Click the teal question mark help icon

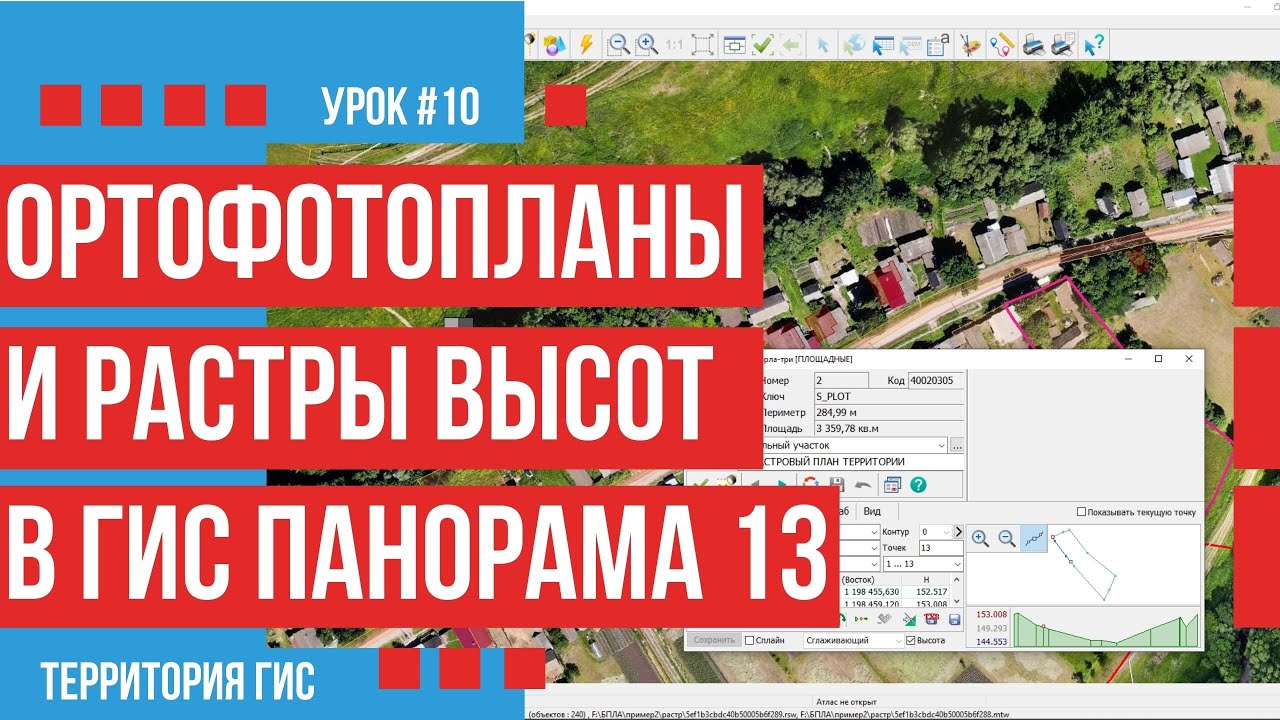[918, 484]
